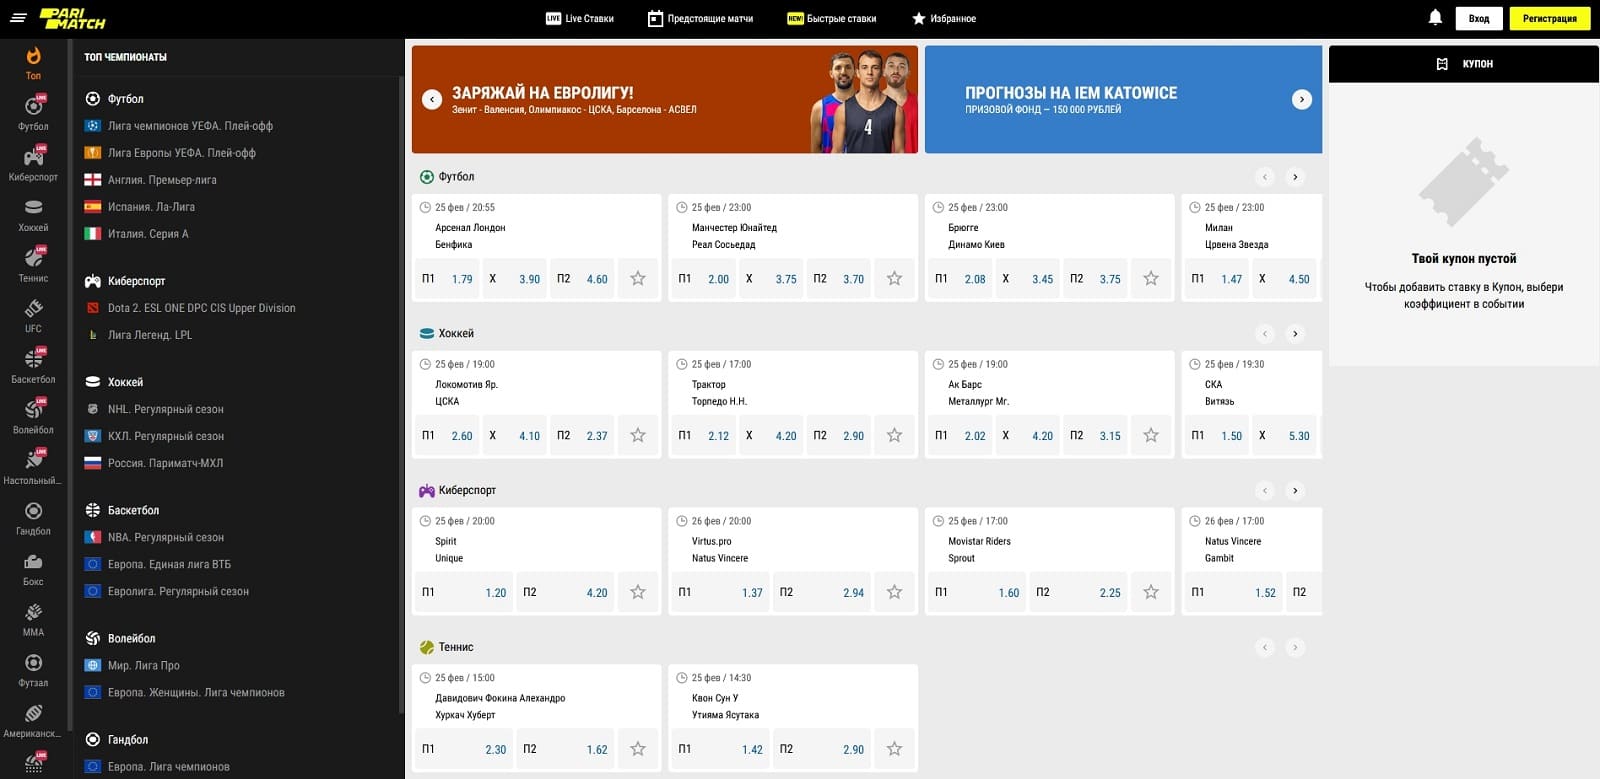Advance the hockey matches carousel right
The width and height of the screenshot is (1600, 779).
1295,334
